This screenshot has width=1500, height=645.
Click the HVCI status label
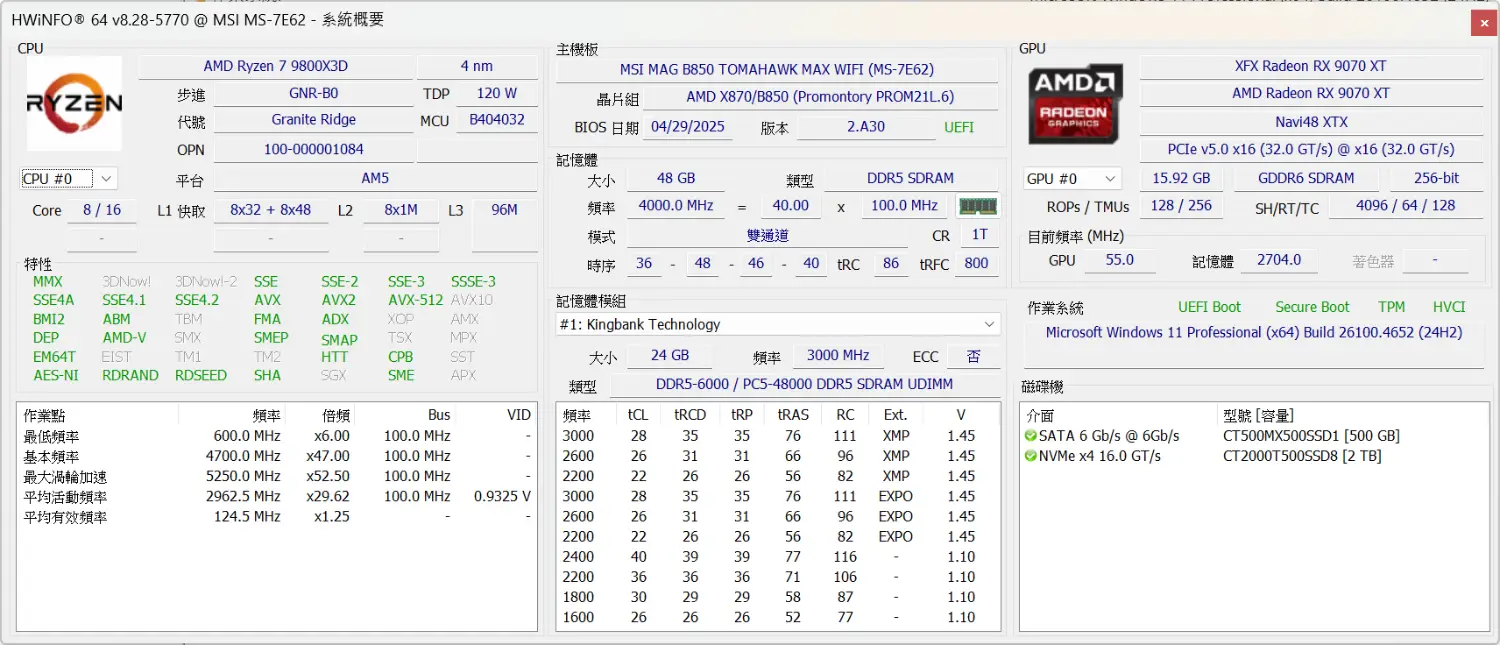point(1449,307)
